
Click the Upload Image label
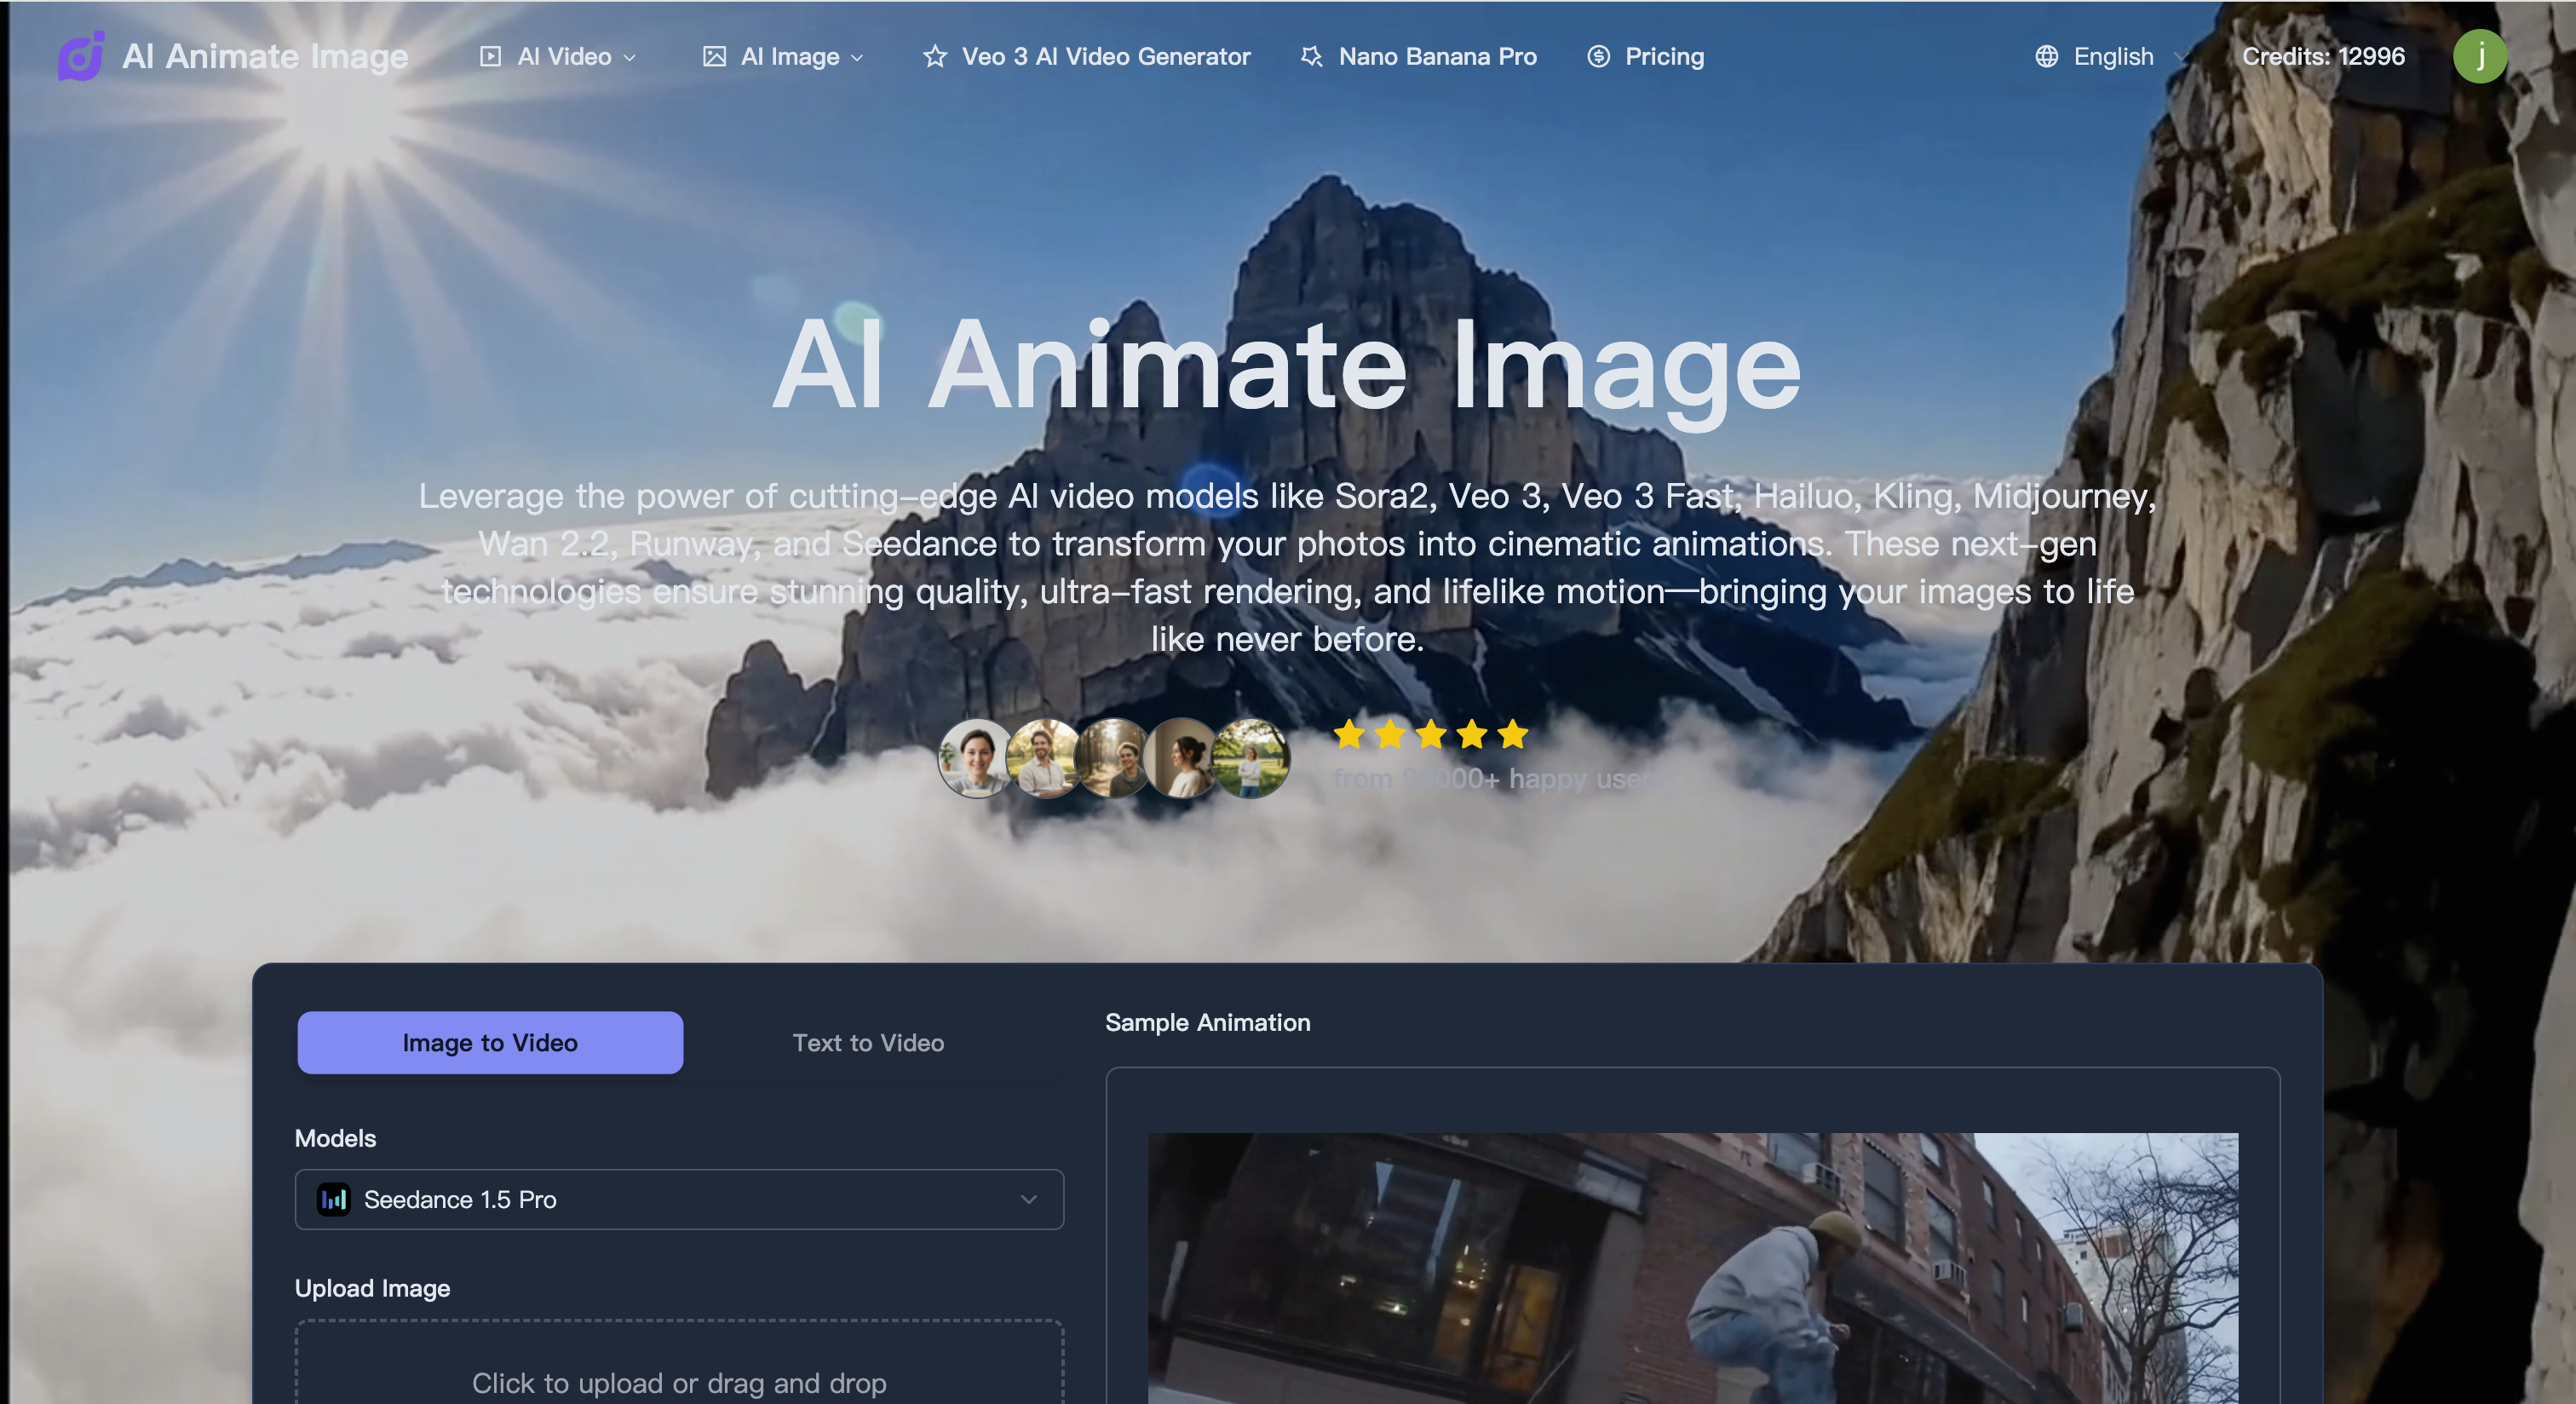(372, 1288)
